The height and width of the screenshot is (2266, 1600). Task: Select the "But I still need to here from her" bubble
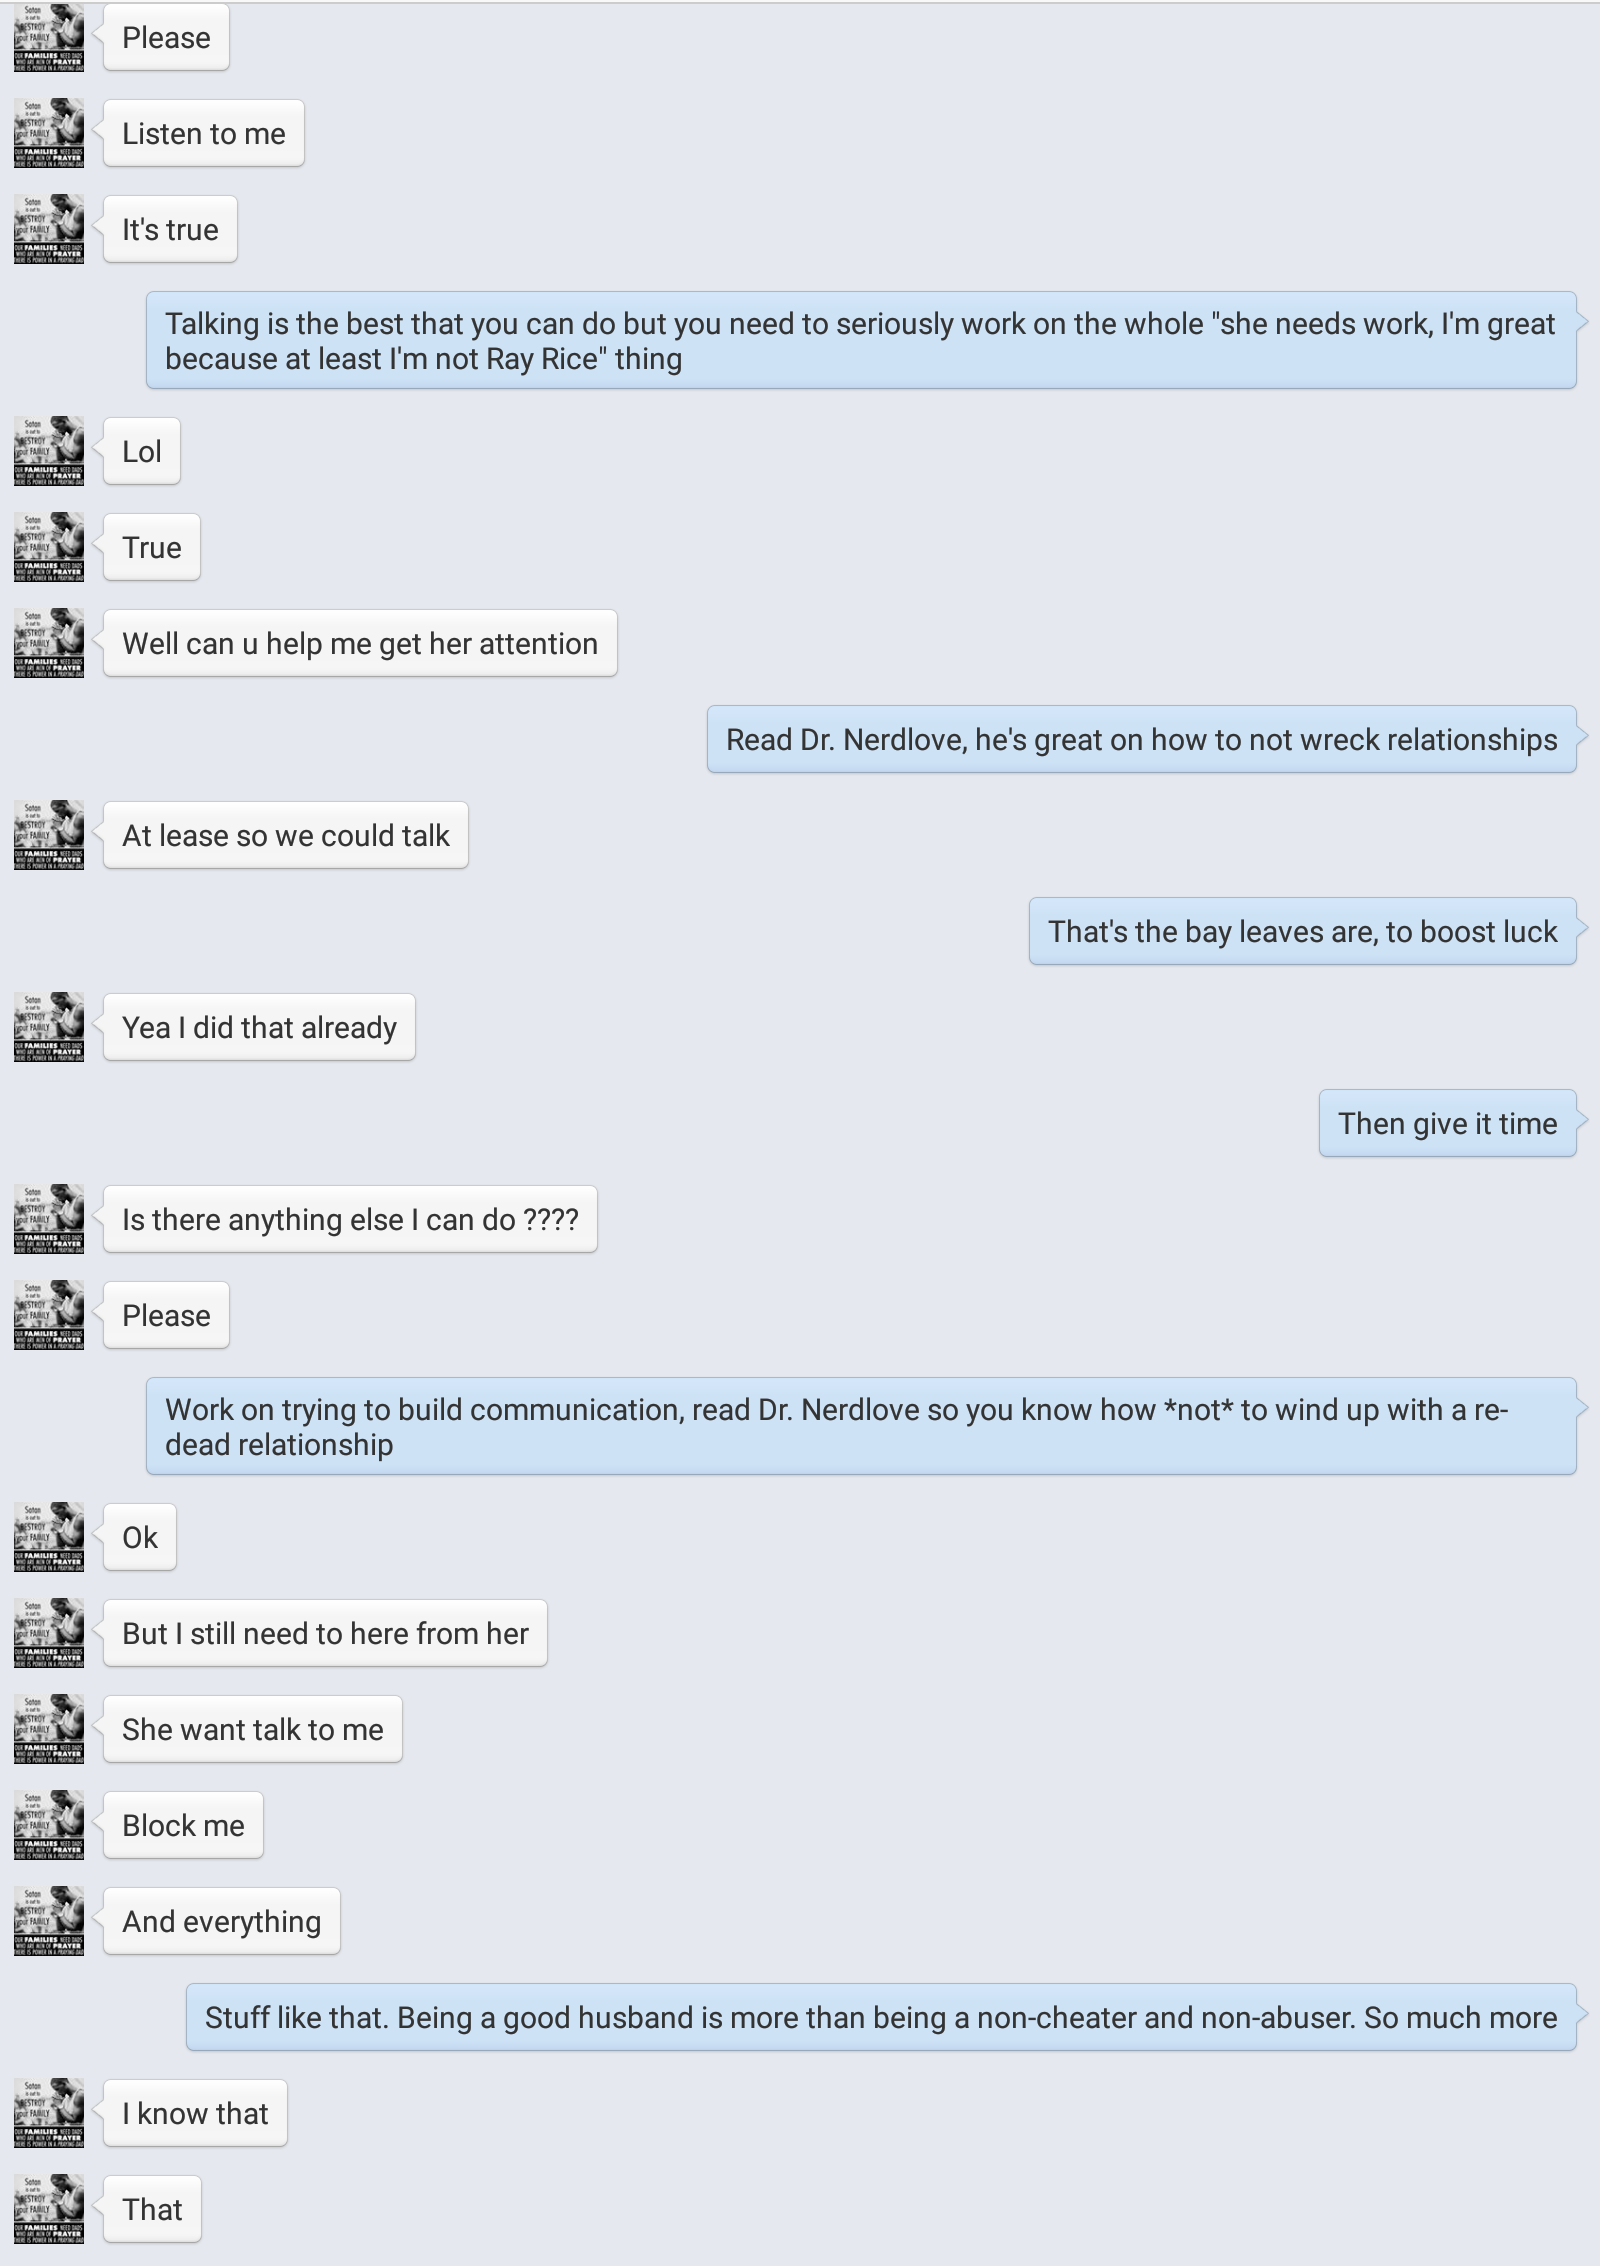click(325, 1633)
